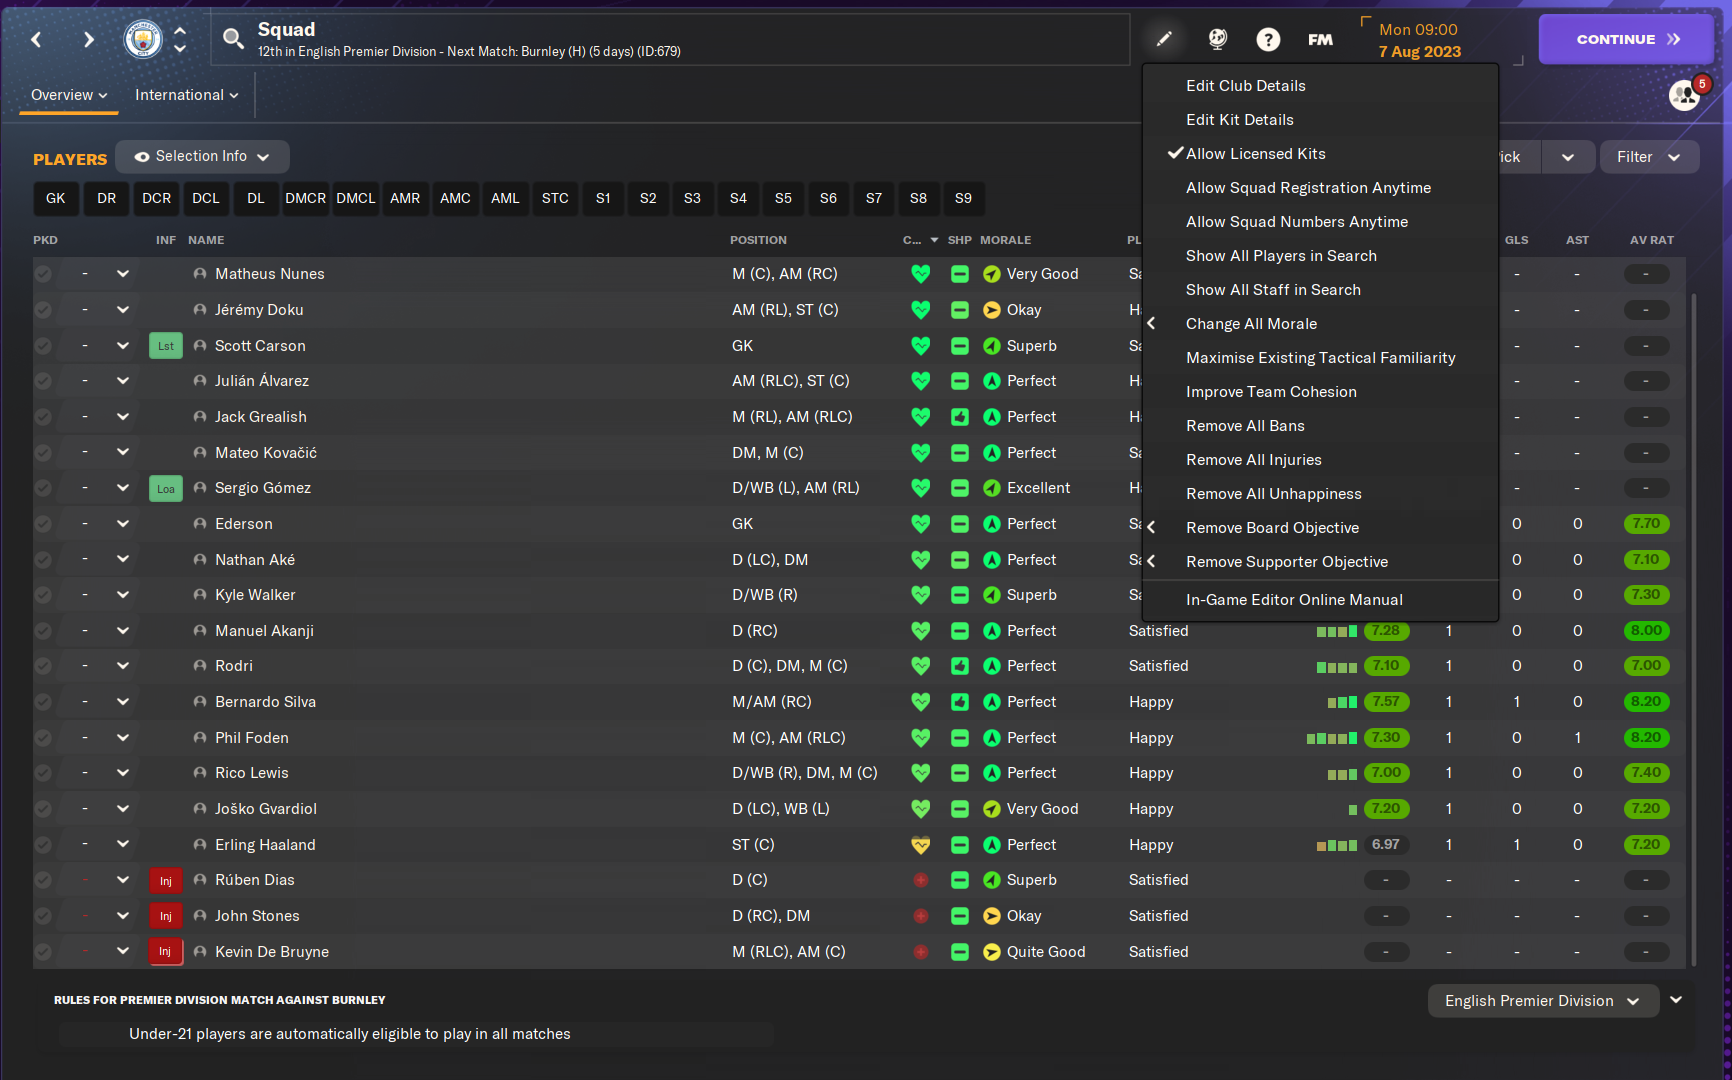Click the GK position filter button

coord(55,198)
